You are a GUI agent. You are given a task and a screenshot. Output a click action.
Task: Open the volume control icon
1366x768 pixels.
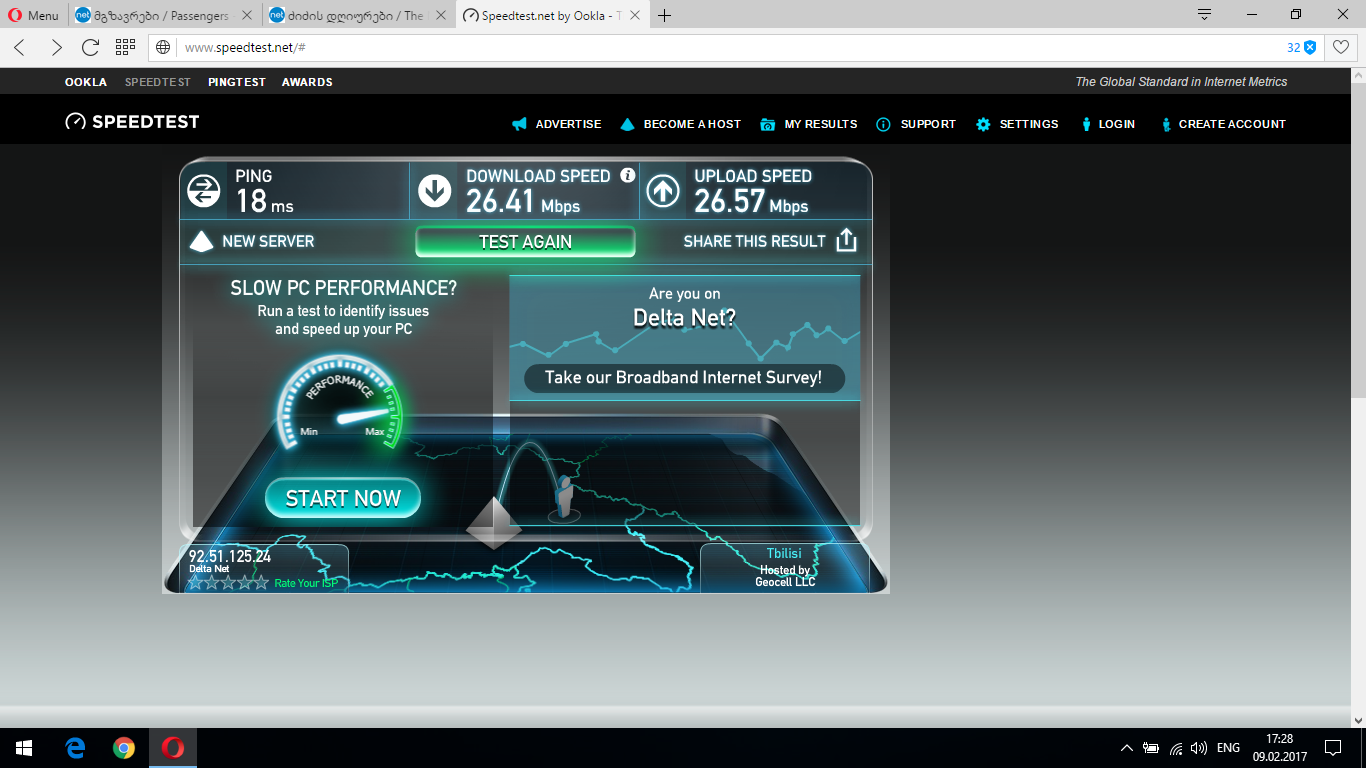pyautogui.click(x=1199, y=748)
